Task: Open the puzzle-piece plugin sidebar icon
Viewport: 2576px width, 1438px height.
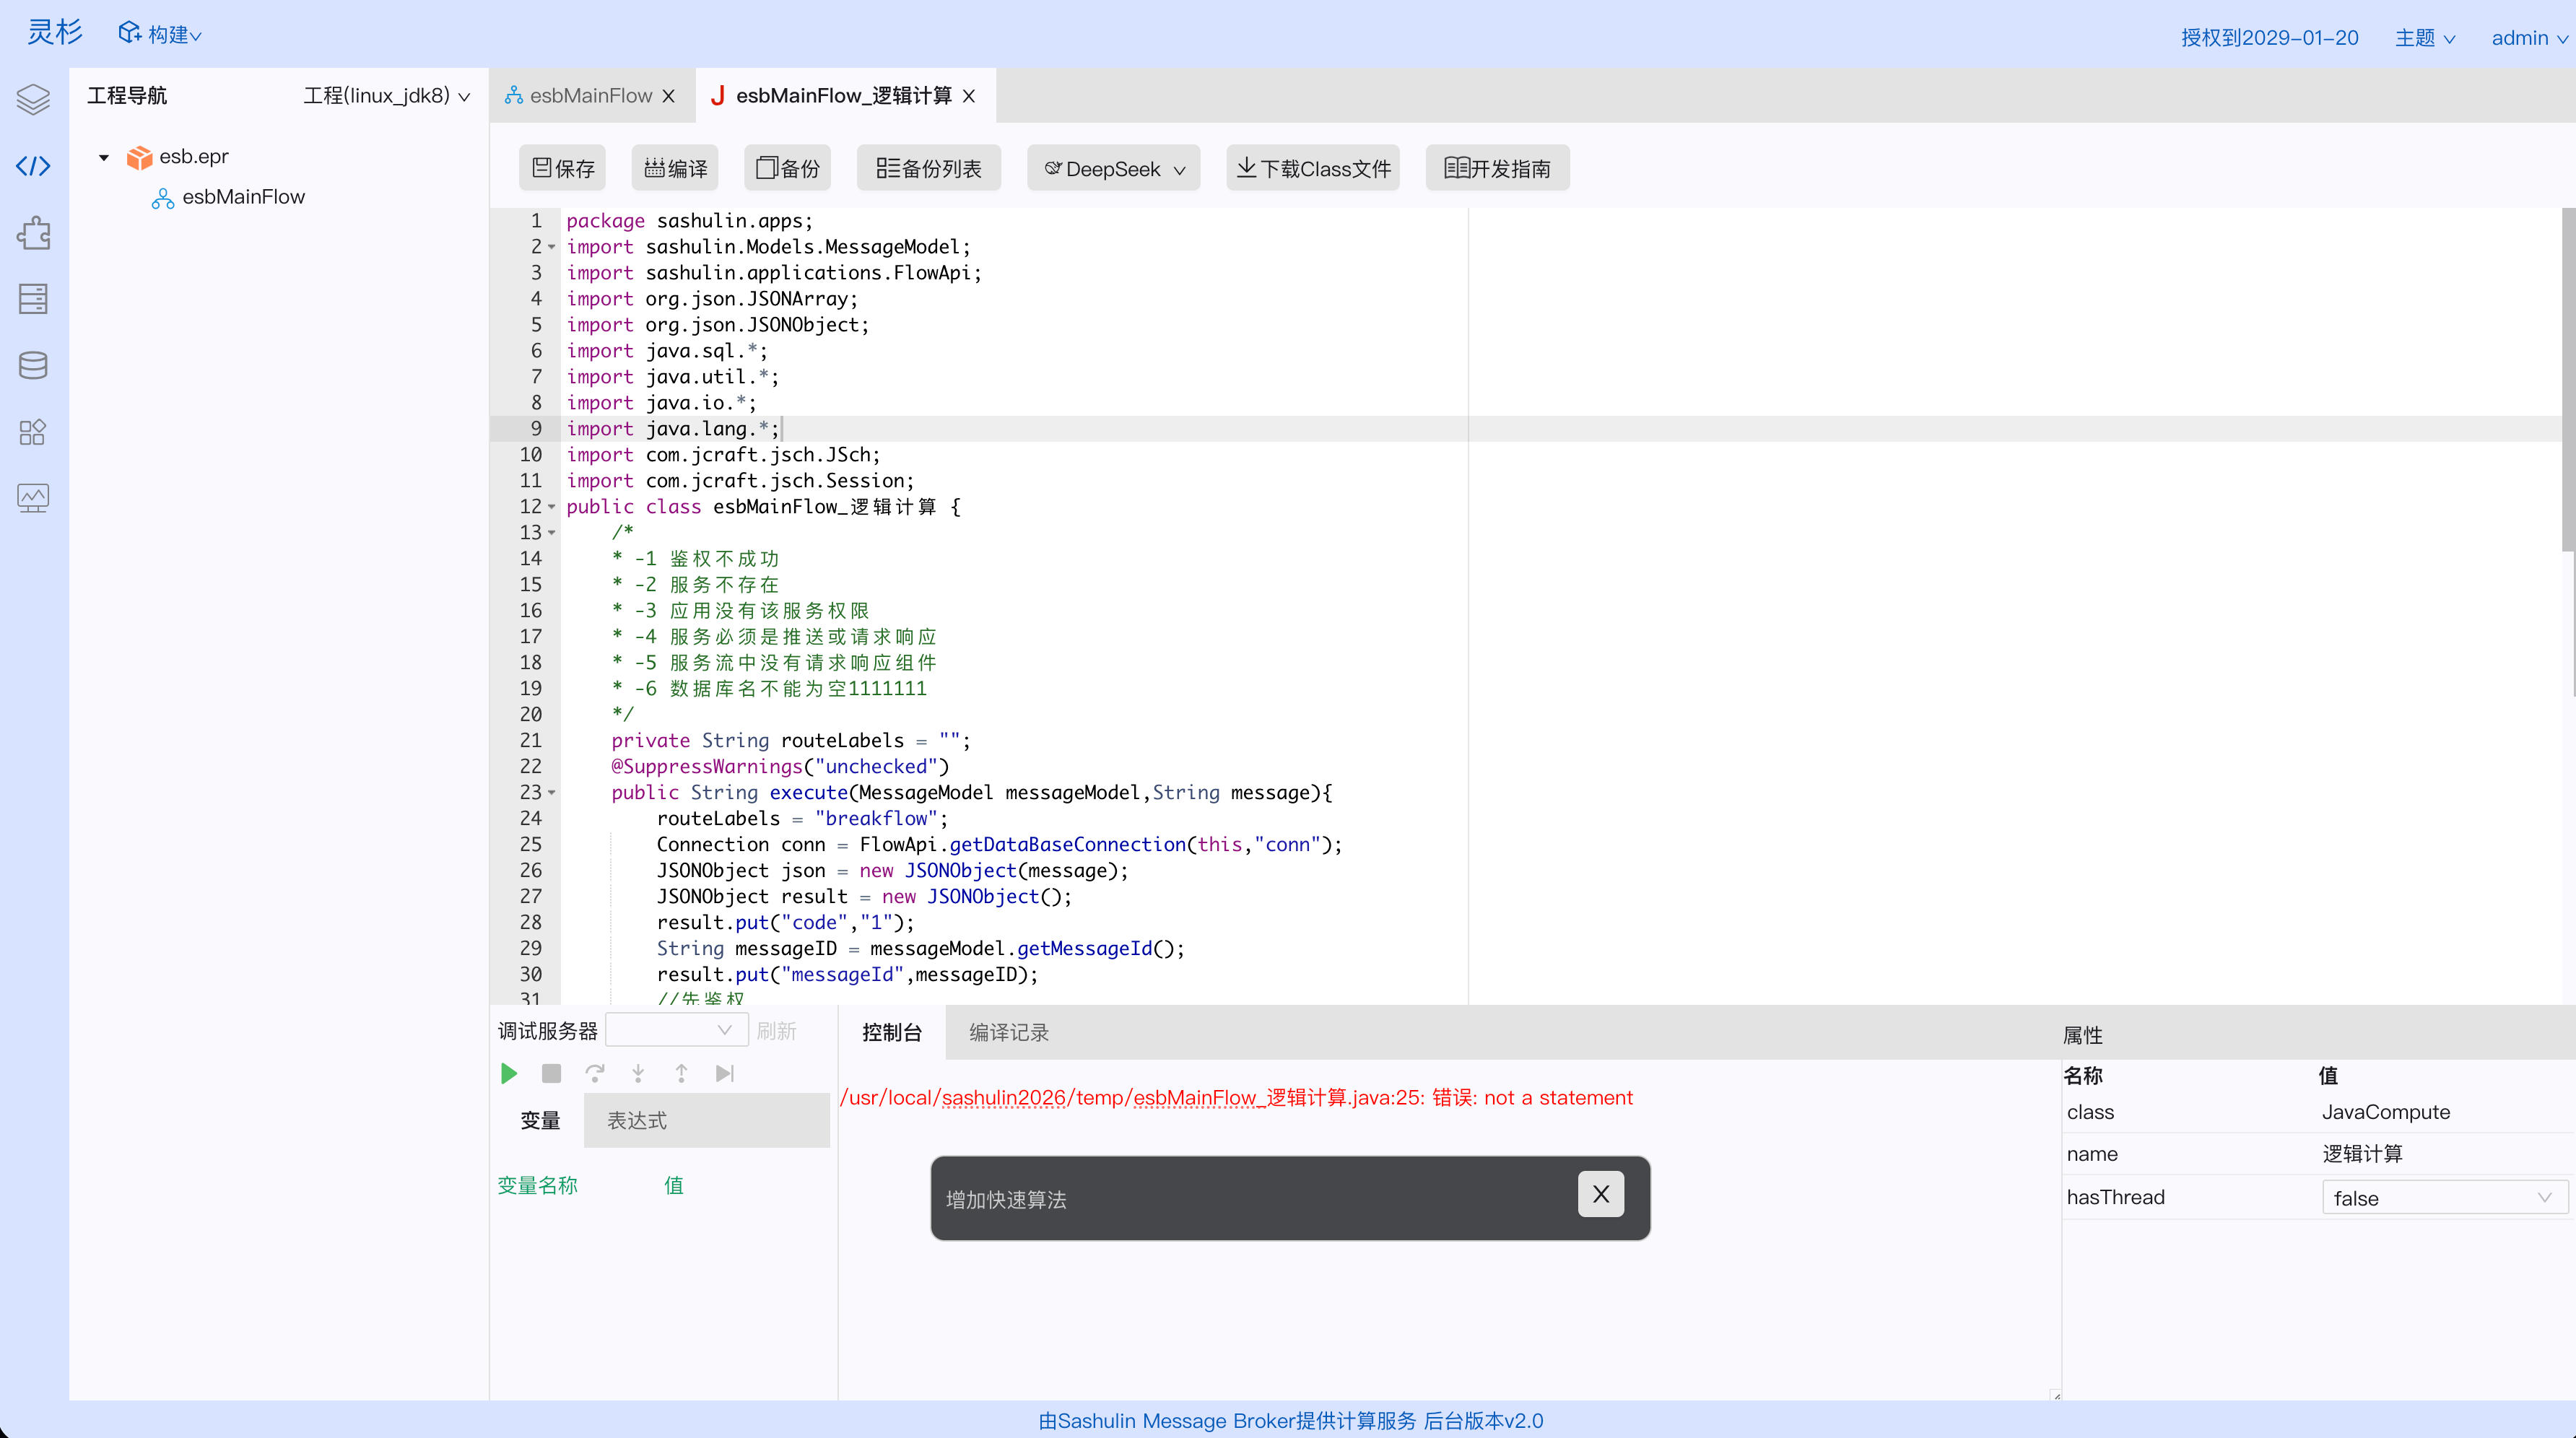Action: [x=33, y=233]
